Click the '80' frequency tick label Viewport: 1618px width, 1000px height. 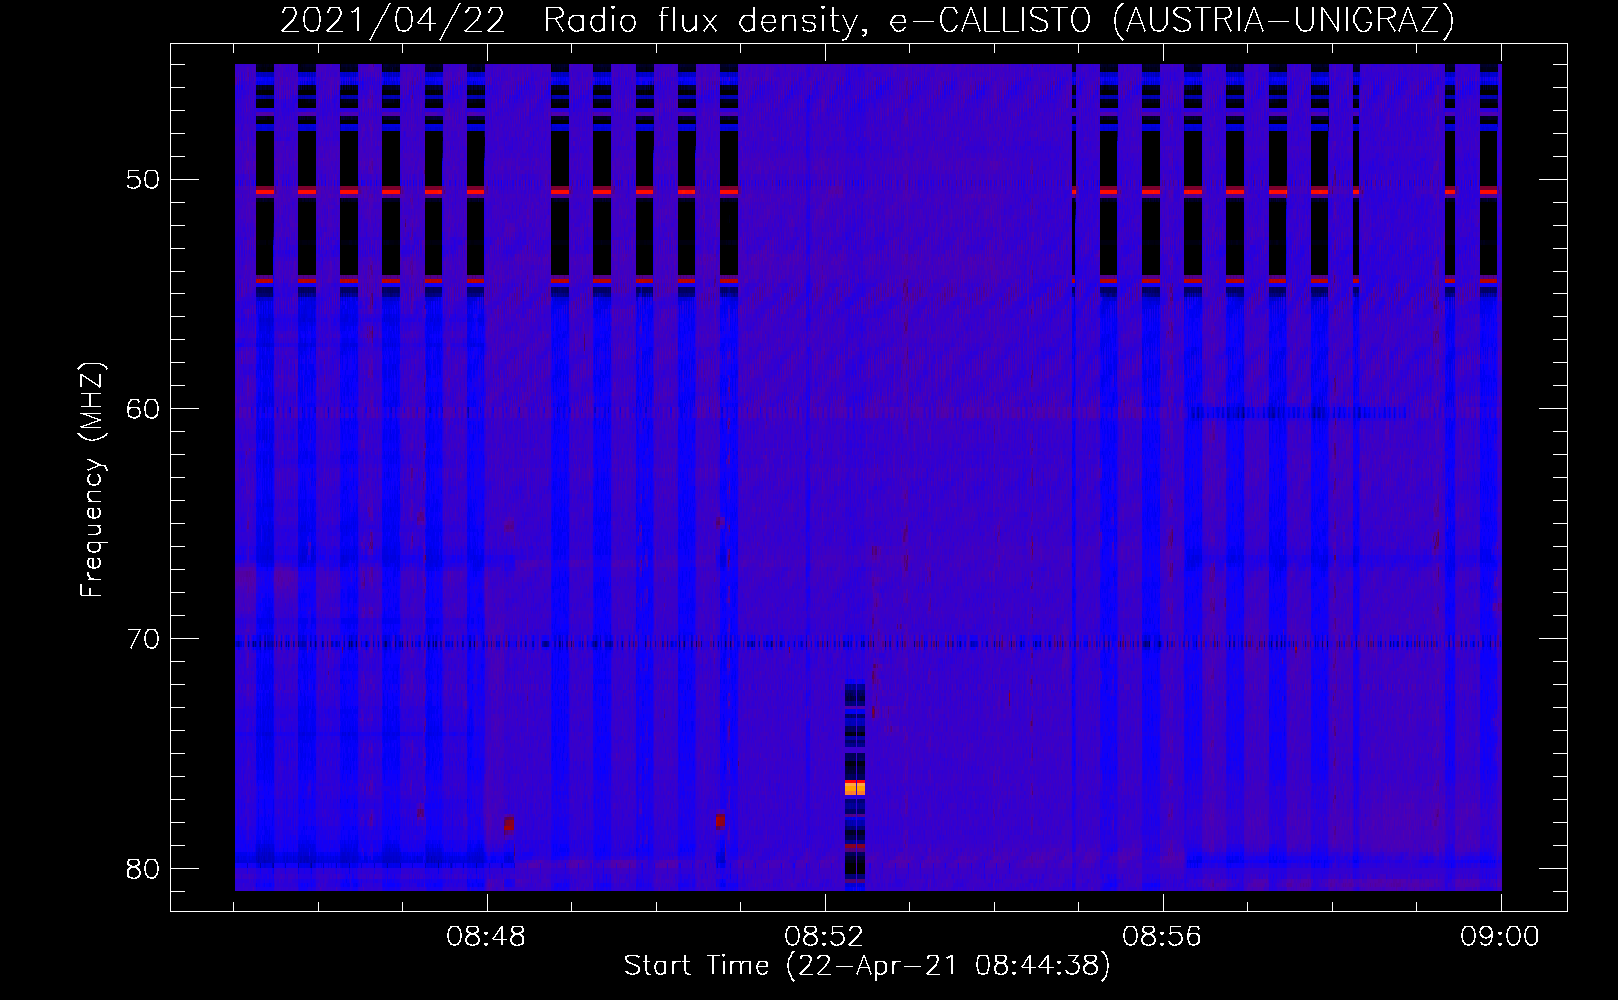click(144, 867)
